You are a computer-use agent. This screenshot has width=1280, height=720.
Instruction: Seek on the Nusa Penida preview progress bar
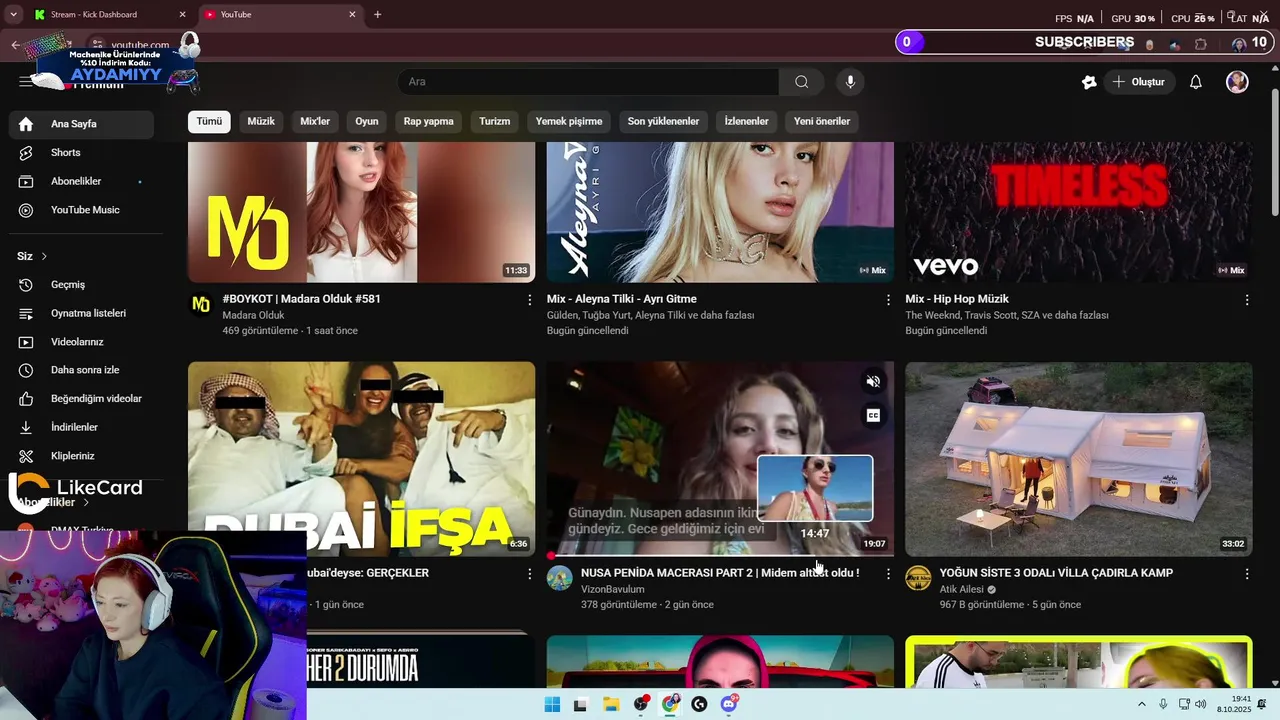pos(720,555)
